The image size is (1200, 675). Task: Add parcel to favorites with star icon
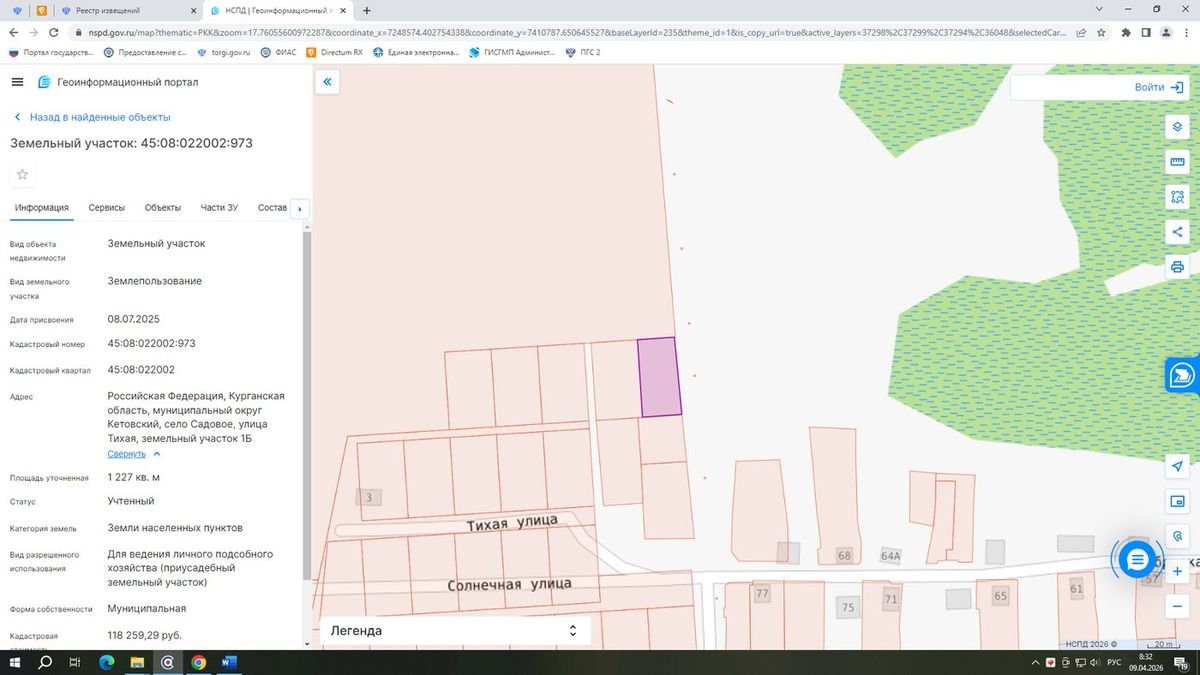(23, 174)
